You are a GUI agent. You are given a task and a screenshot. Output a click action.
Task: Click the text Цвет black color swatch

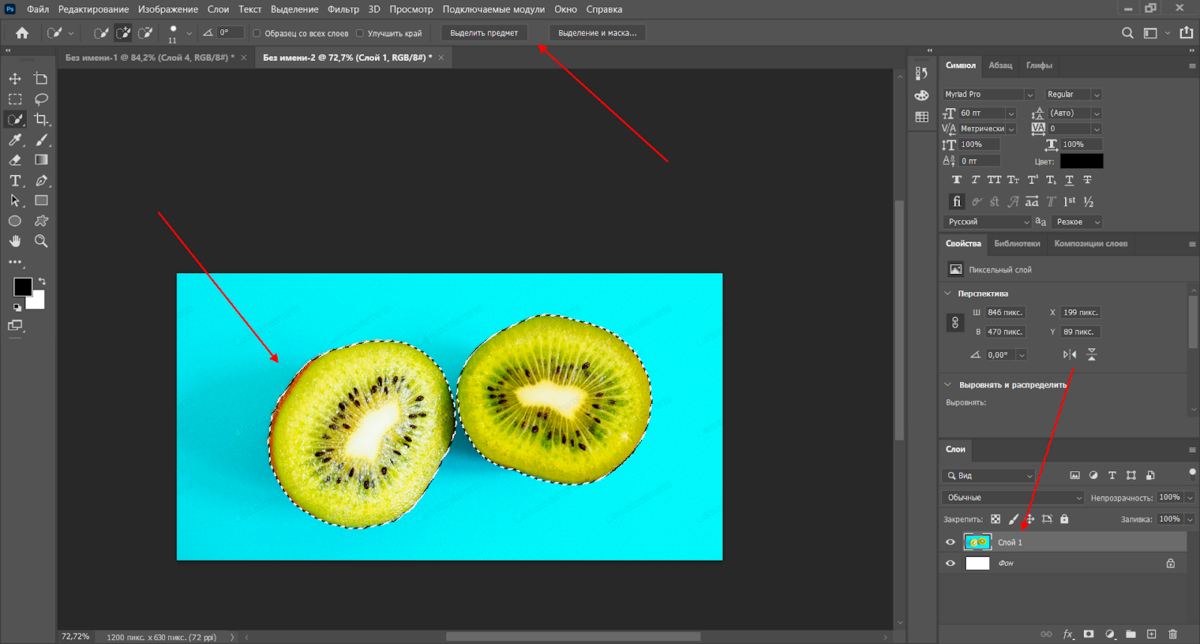point(1081,160)
